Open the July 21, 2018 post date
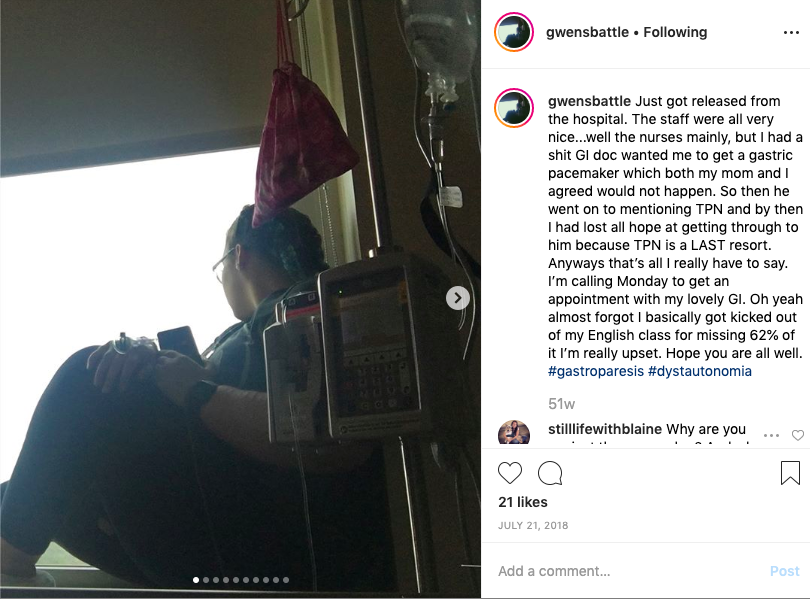 (x=533, y=526)
